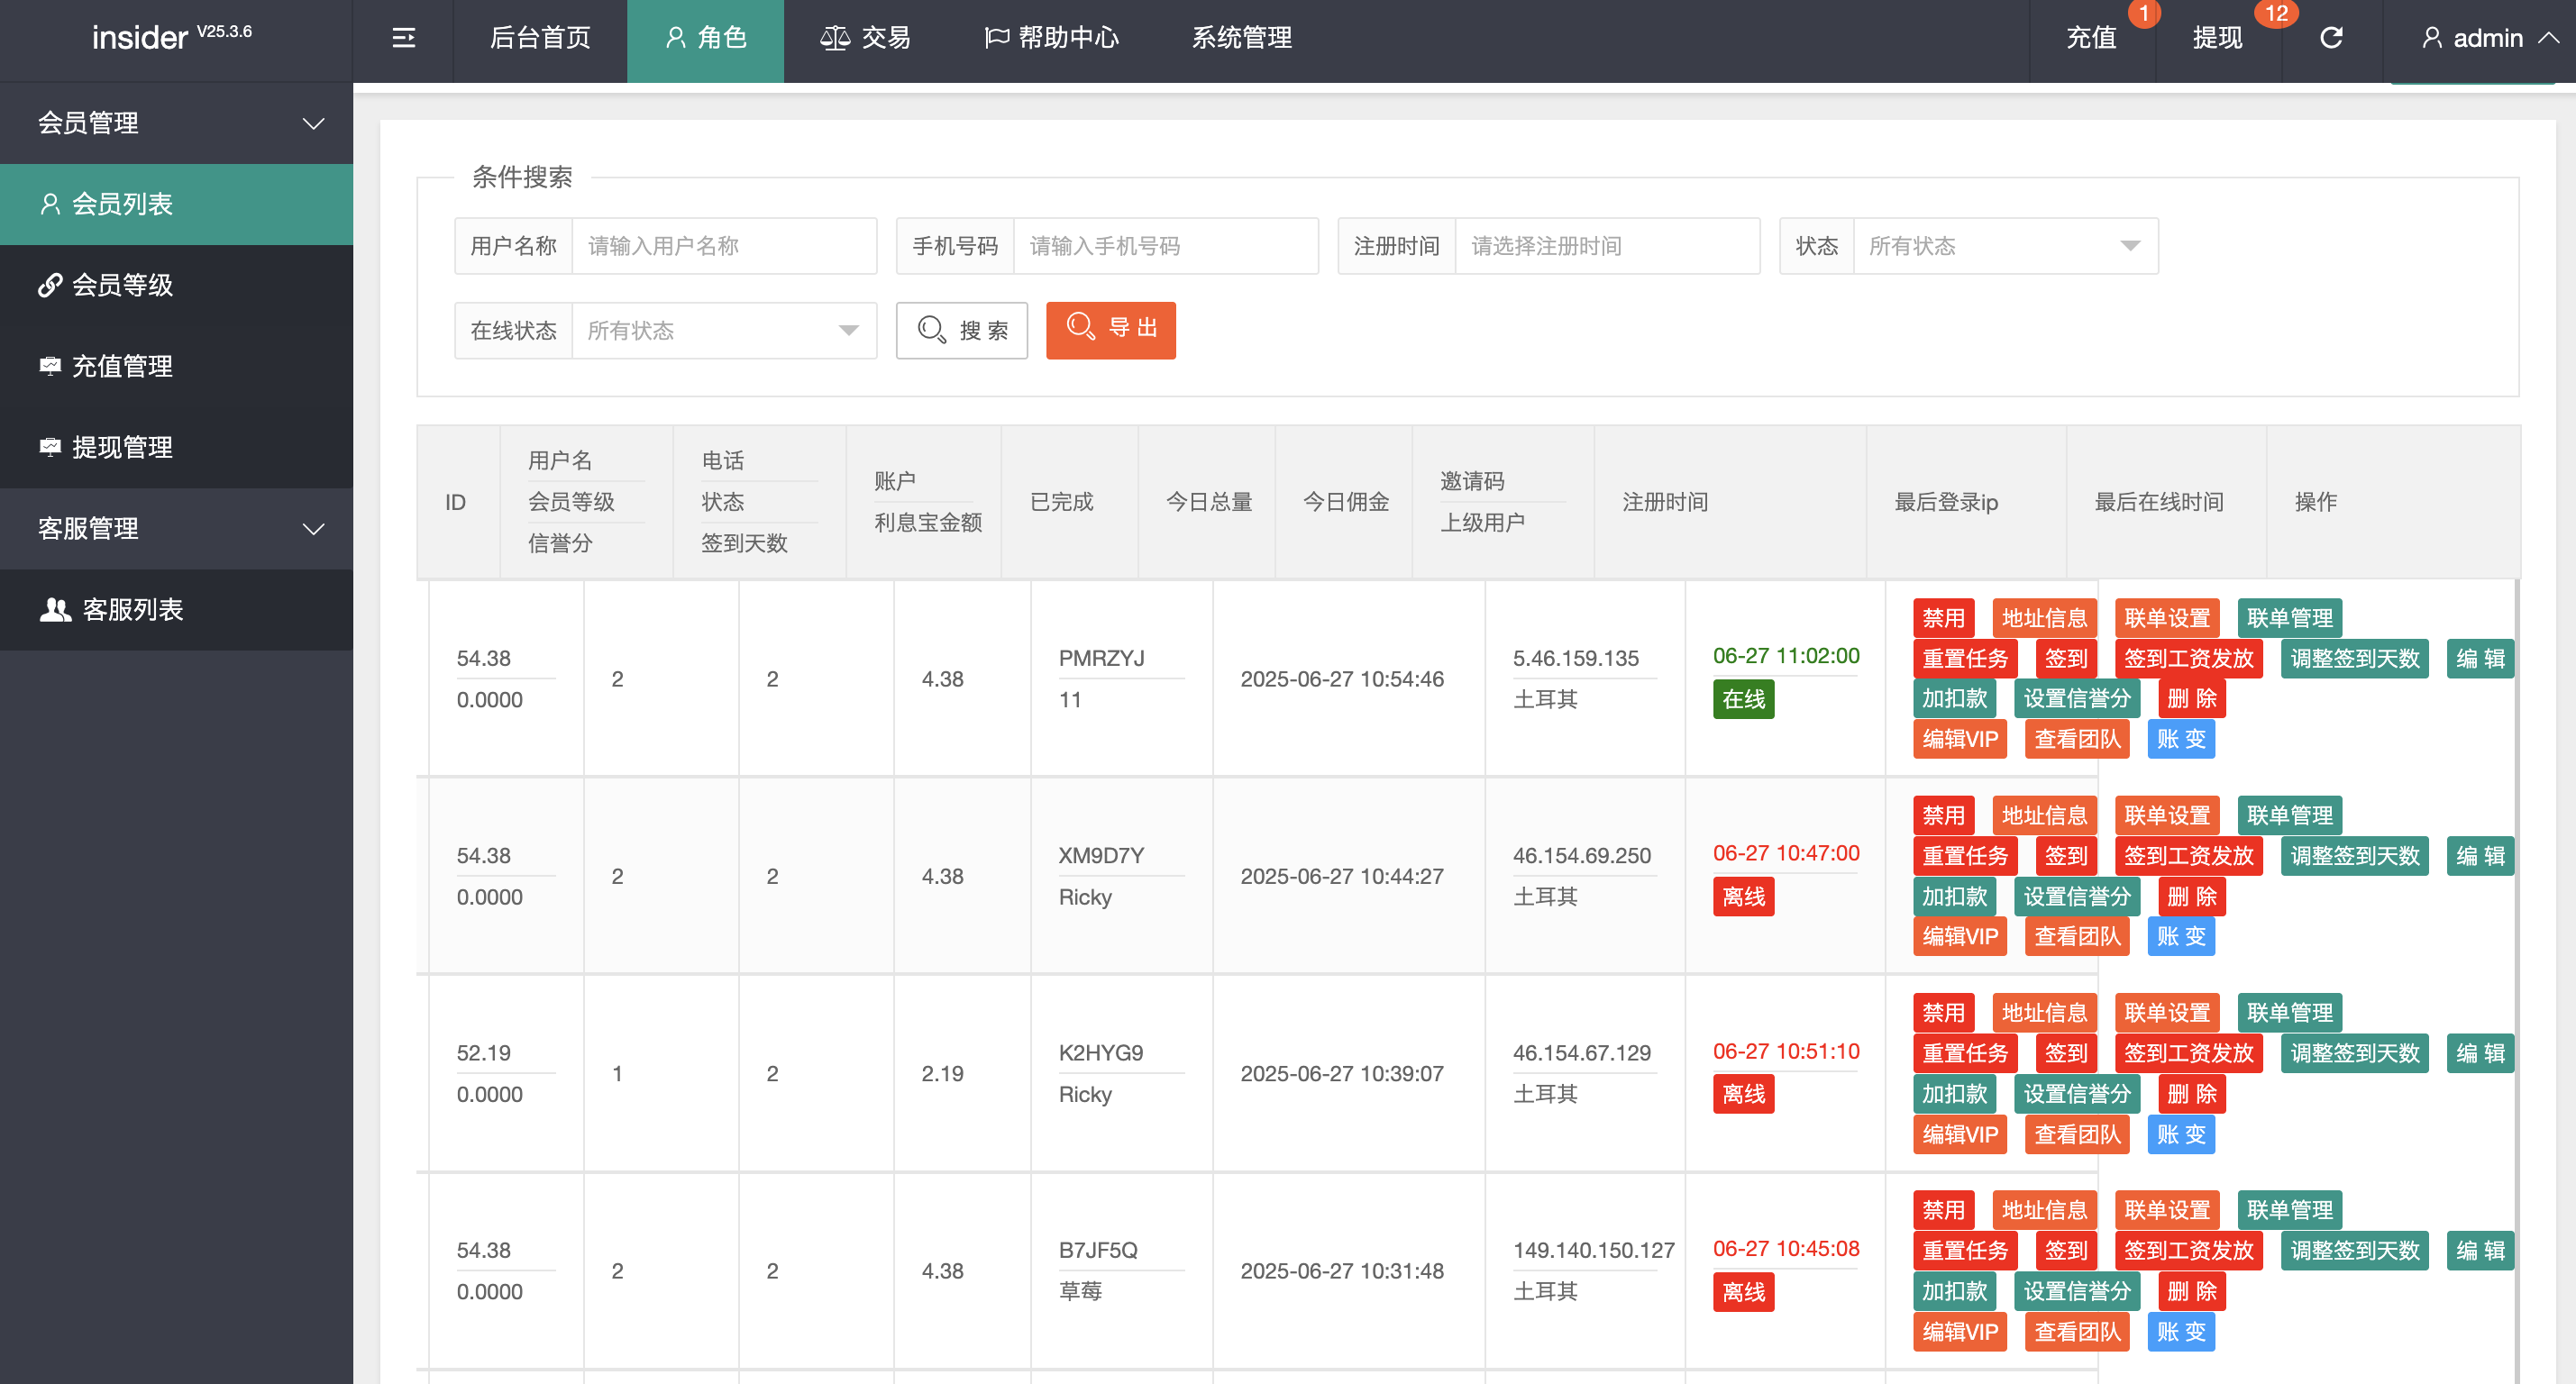Viewport: 2576px width, 1384px height.
Task: Click the 用户名称 input field
Action: click(723, 246)
